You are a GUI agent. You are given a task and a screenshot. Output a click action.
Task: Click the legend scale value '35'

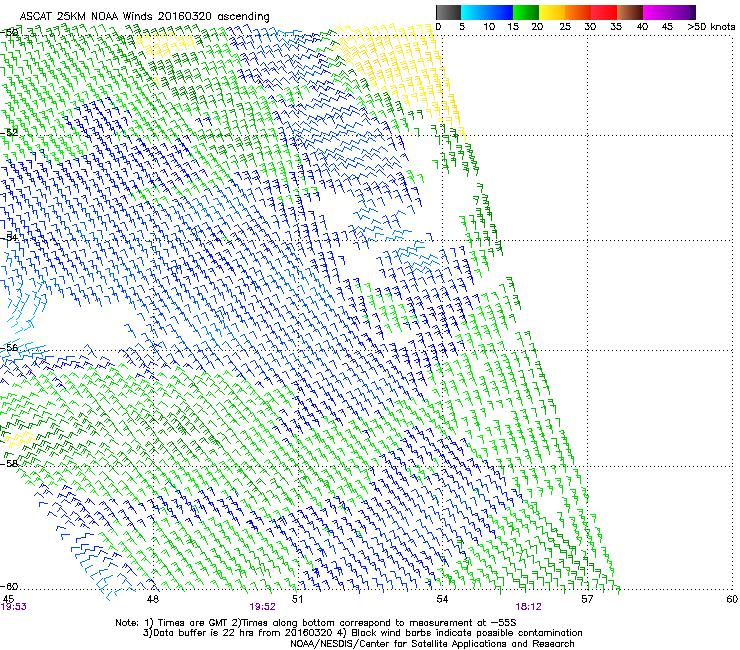pyautogui.click(x=616, y=26)
